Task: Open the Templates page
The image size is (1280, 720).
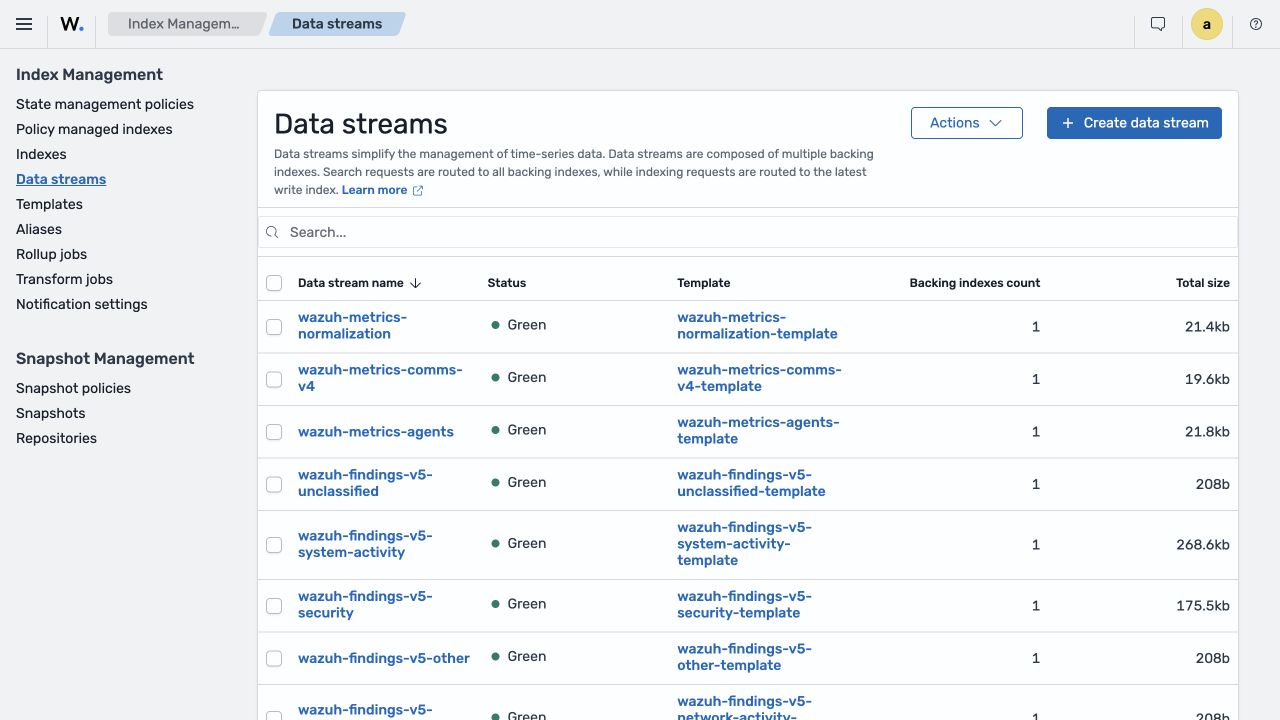Action: tap(49, 204)
